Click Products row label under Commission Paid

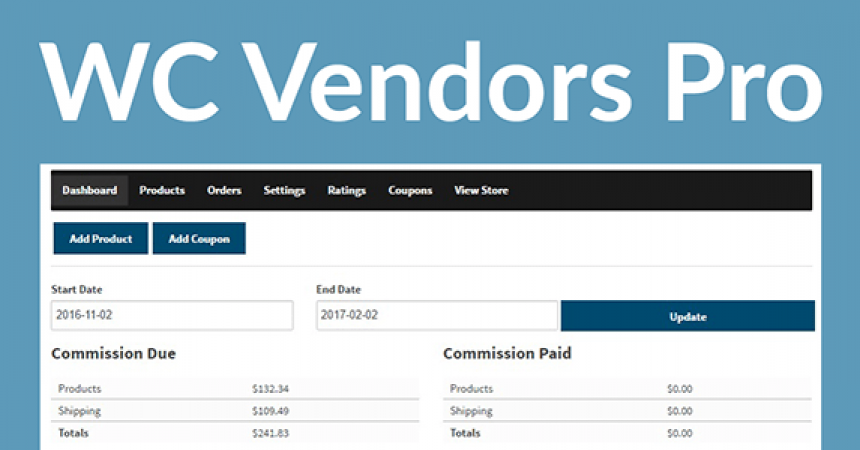[x=472, y=389]
